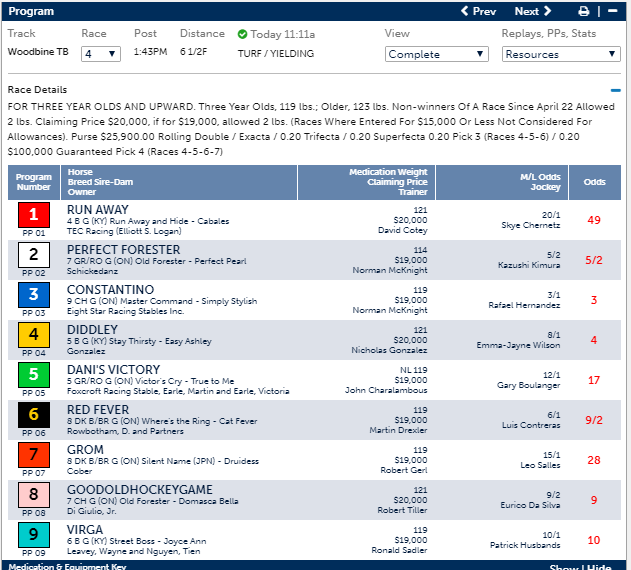Image resolution: width=631 pixels, height=570 pixels.
Task: Click the 9/2 odds for Red Fever
Action: 594,420
